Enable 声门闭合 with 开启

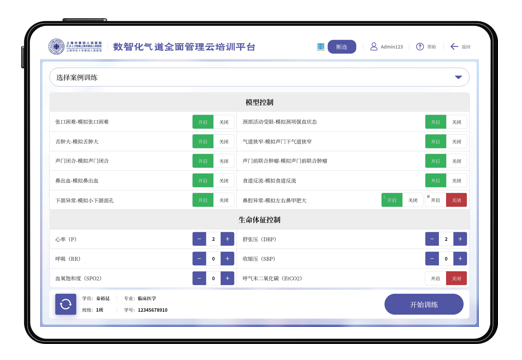point(203,161)
